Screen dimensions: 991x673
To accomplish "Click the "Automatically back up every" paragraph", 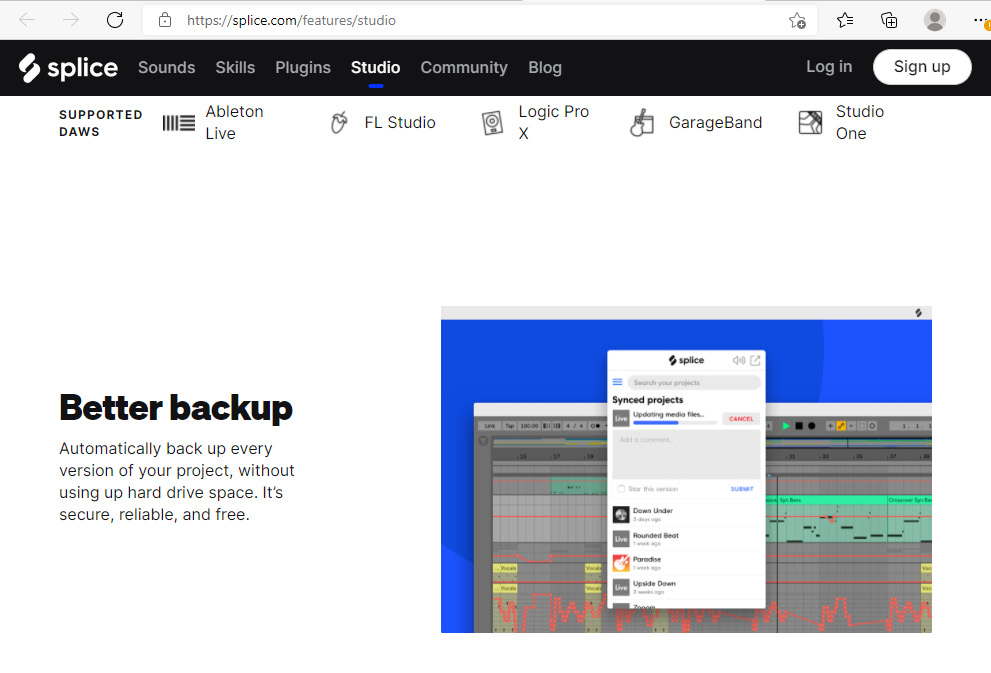I will point(177,482).
